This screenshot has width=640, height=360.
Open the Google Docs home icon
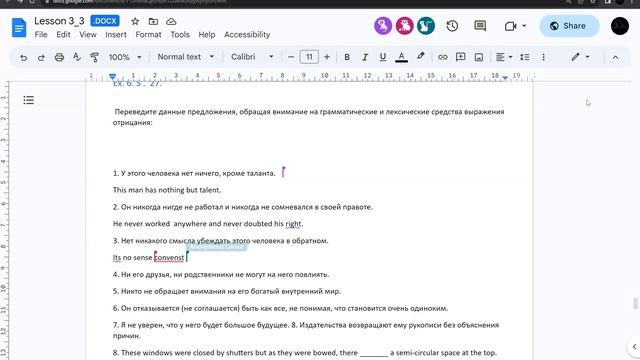click(x=19, y=27)
